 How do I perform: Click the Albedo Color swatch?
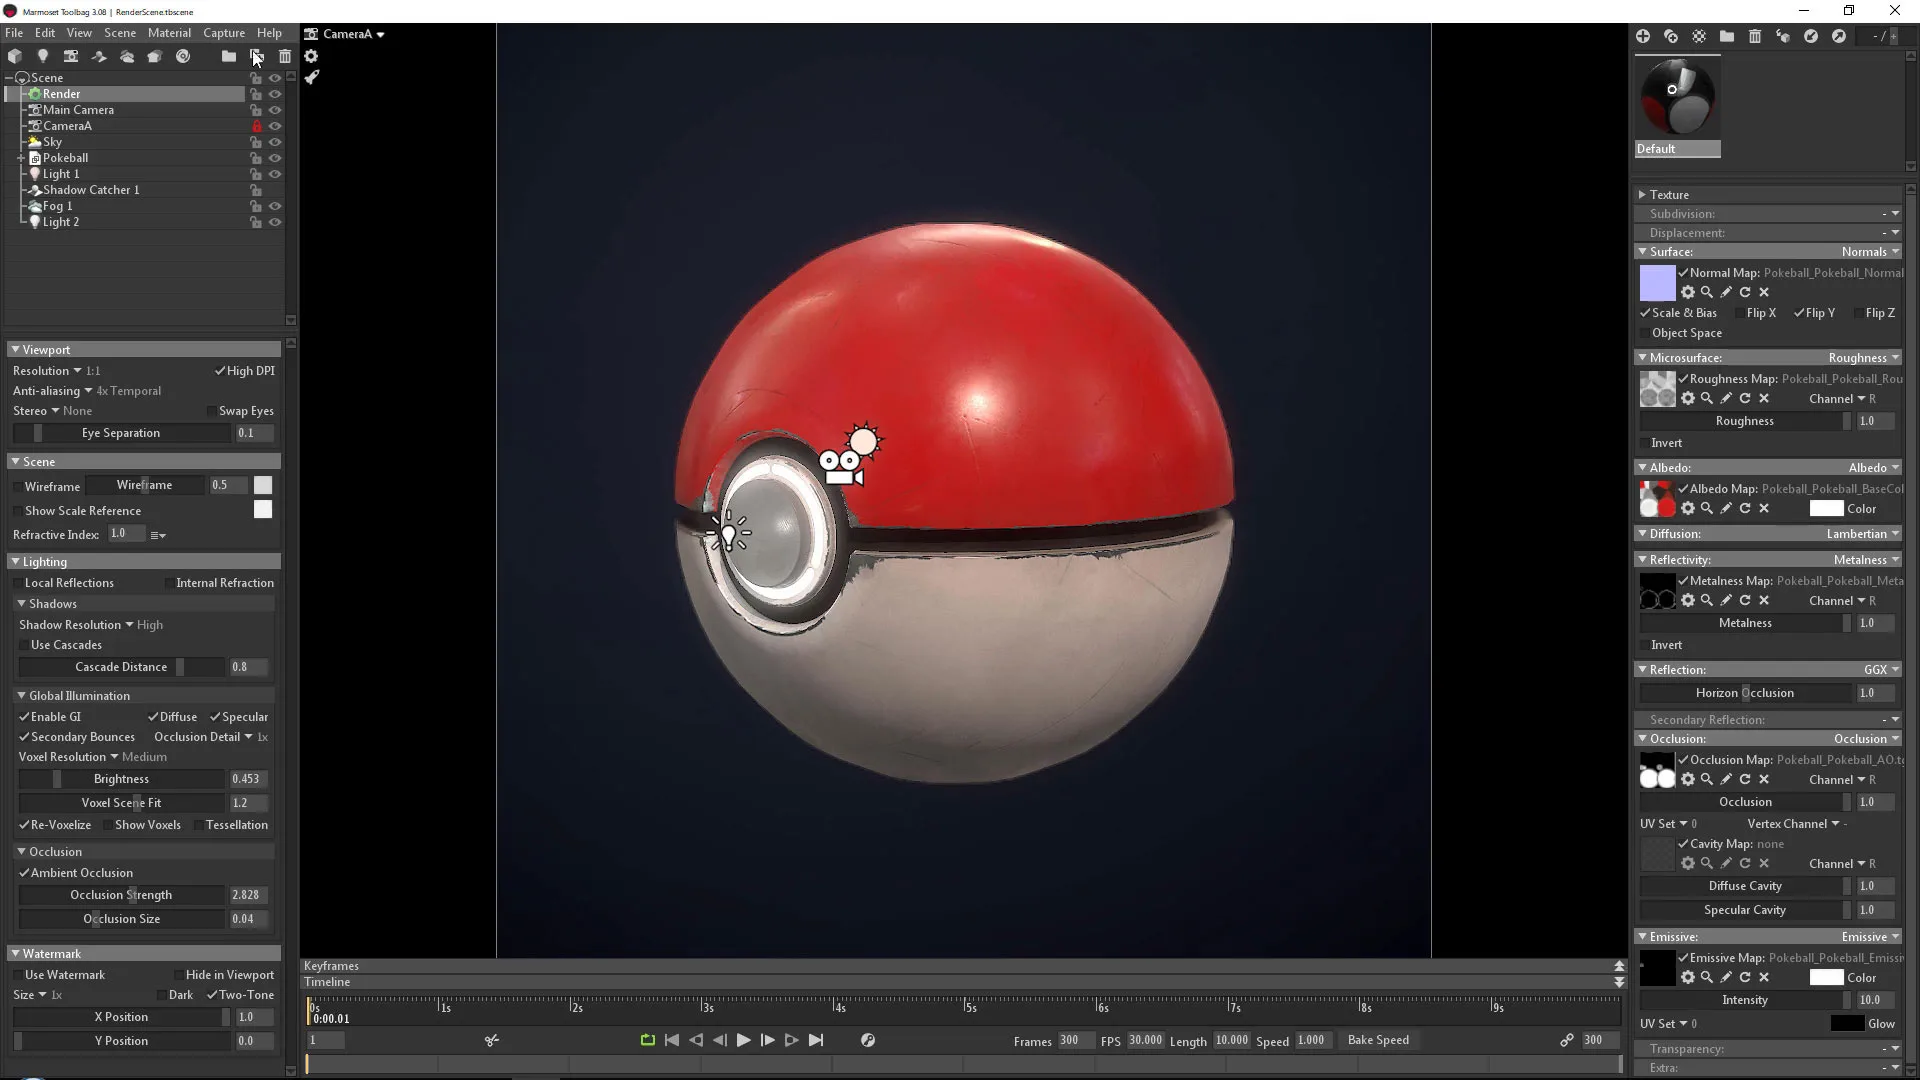(1826, 509)
